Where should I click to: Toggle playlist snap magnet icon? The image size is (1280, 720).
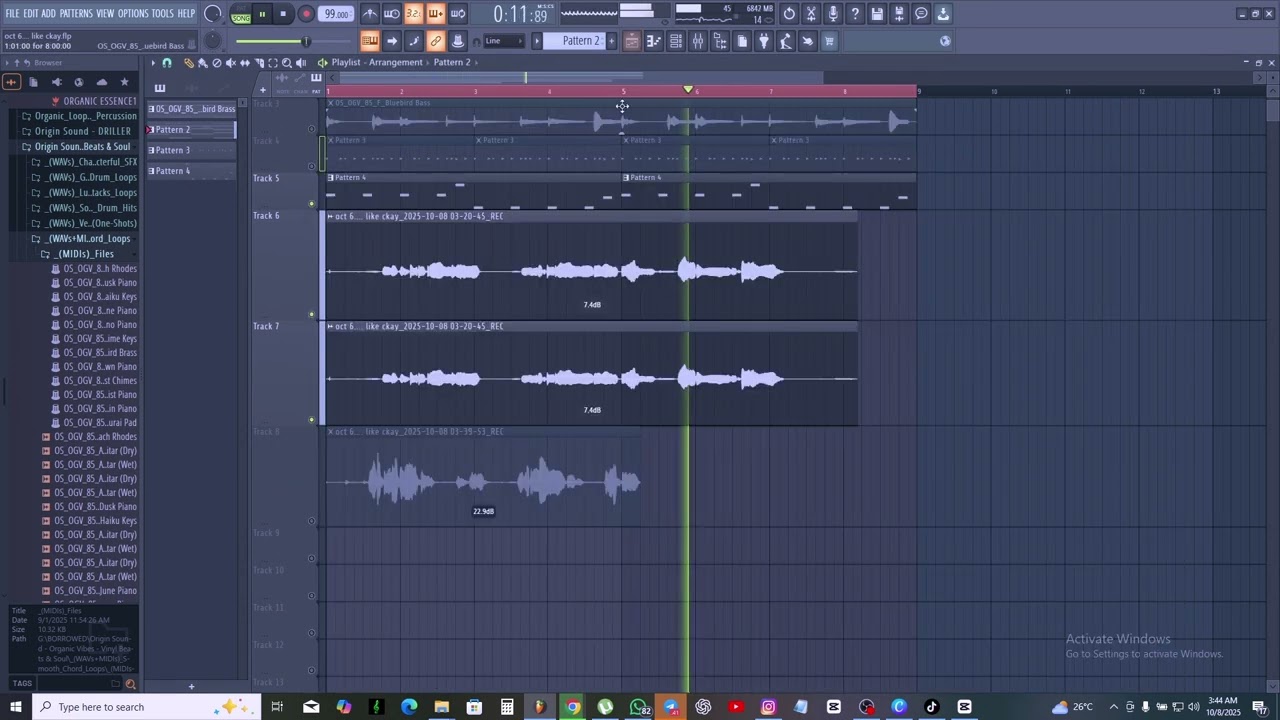point(167,63)
